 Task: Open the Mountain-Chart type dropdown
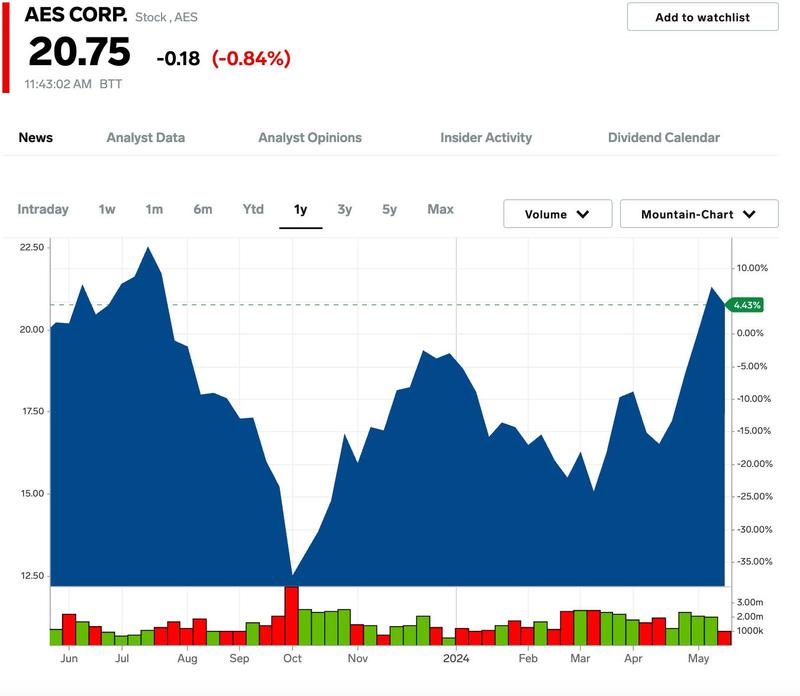tap(699, 214)
